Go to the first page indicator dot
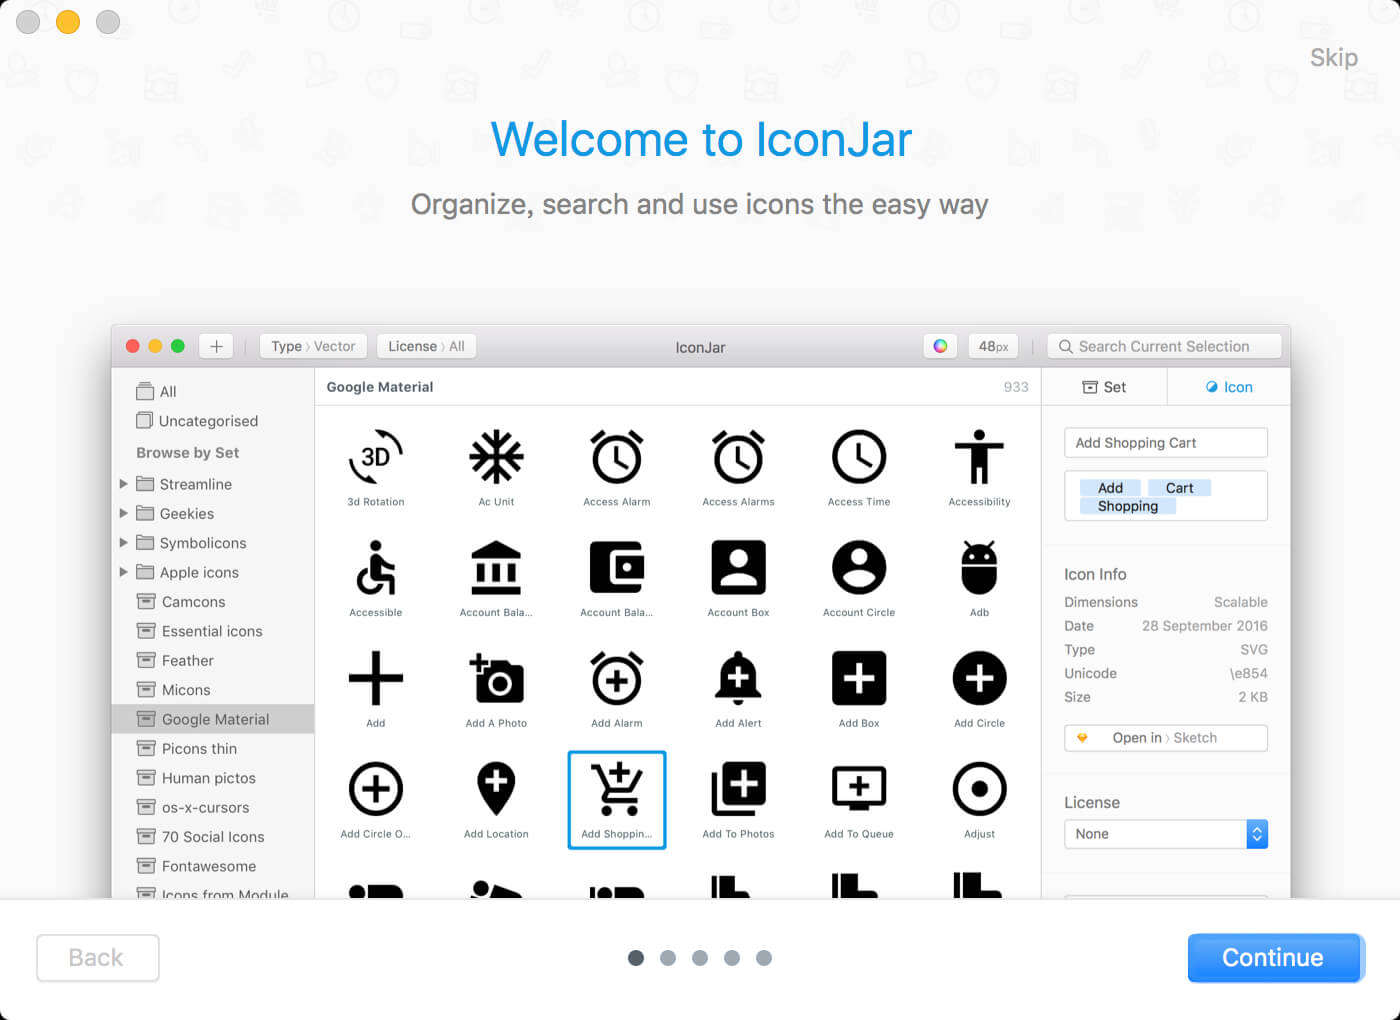Image resolution: width=1400 pixels, height=1020 pixels. point(636,958)
